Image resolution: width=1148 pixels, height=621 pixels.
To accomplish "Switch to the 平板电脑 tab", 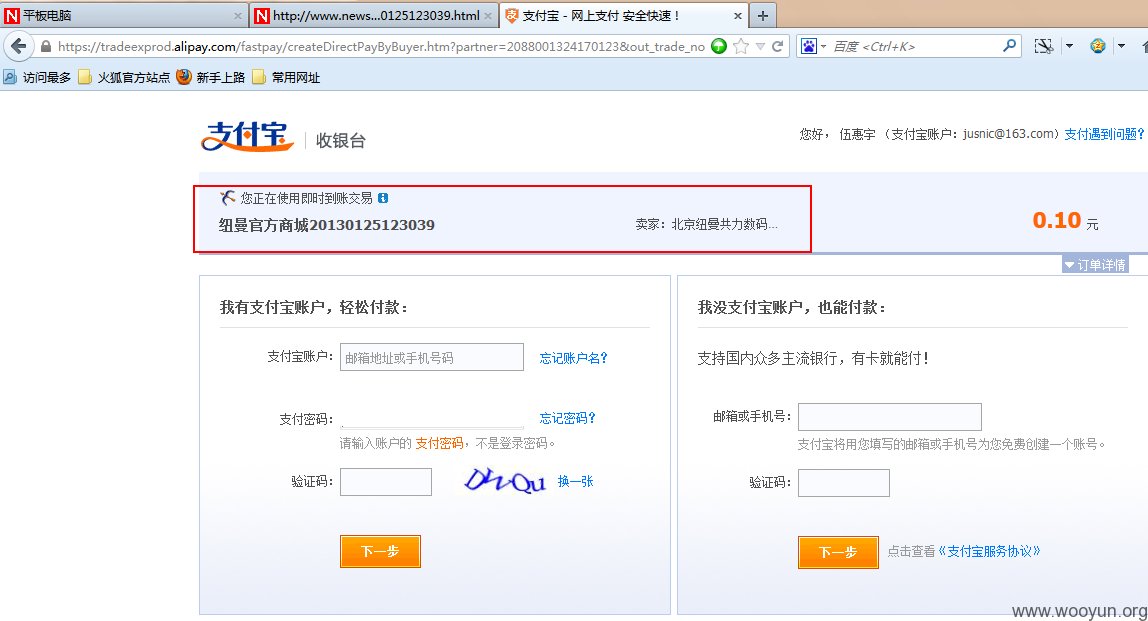I will [x=124, y=15].
